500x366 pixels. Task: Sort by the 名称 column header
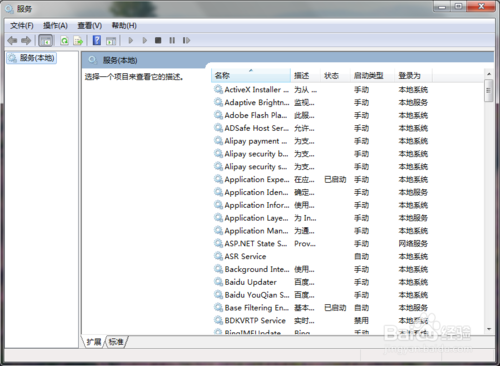(251, 75)
